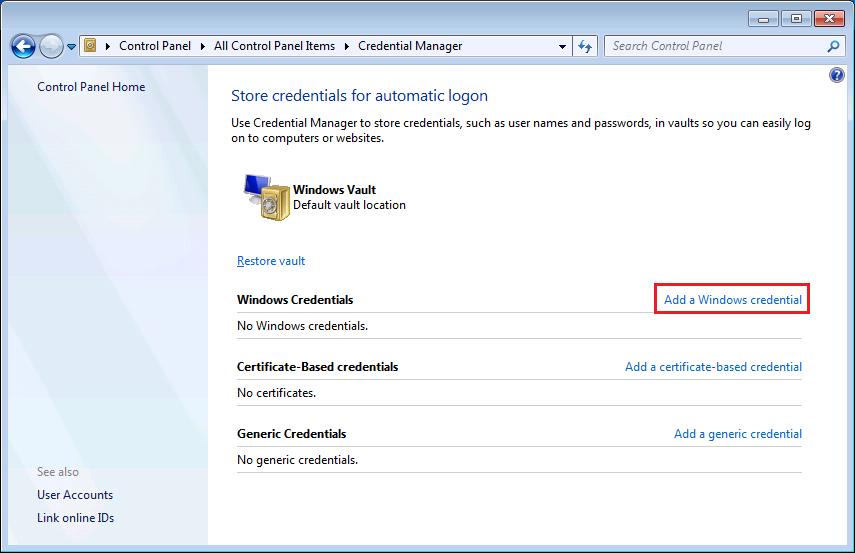Click the Refresh button beside address bar
The height and width of the screenshot is (553, 855).
pyautogui.click(x=586, y=46)
